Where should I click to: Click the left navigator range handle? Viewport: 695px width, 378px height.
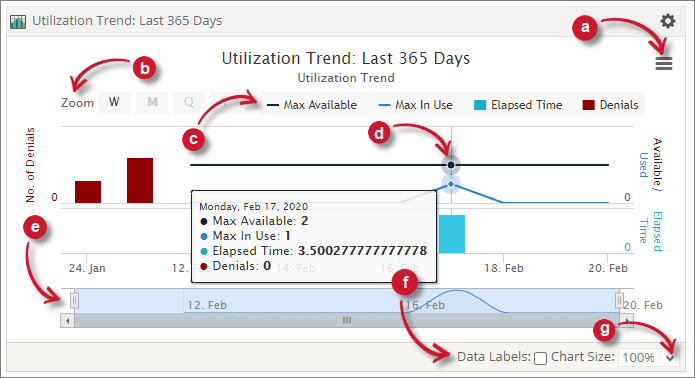pos(74,301)
